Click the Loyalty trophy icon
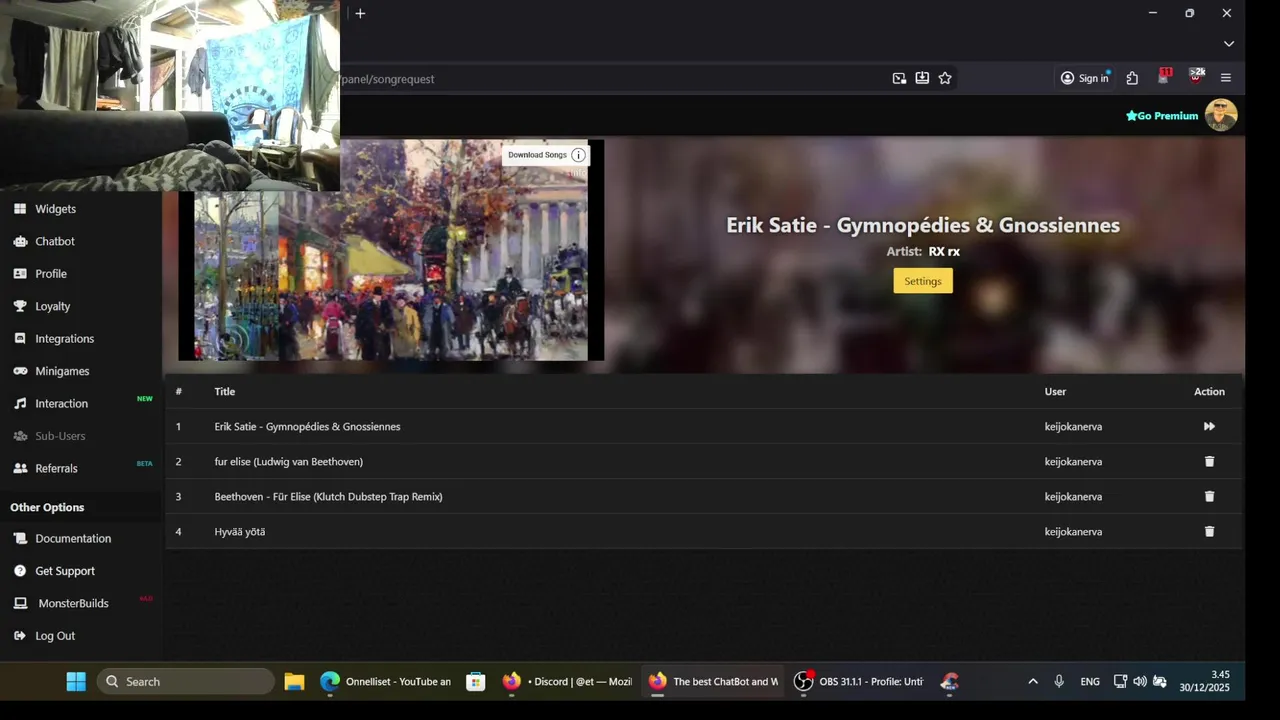 tap(20, 306)
